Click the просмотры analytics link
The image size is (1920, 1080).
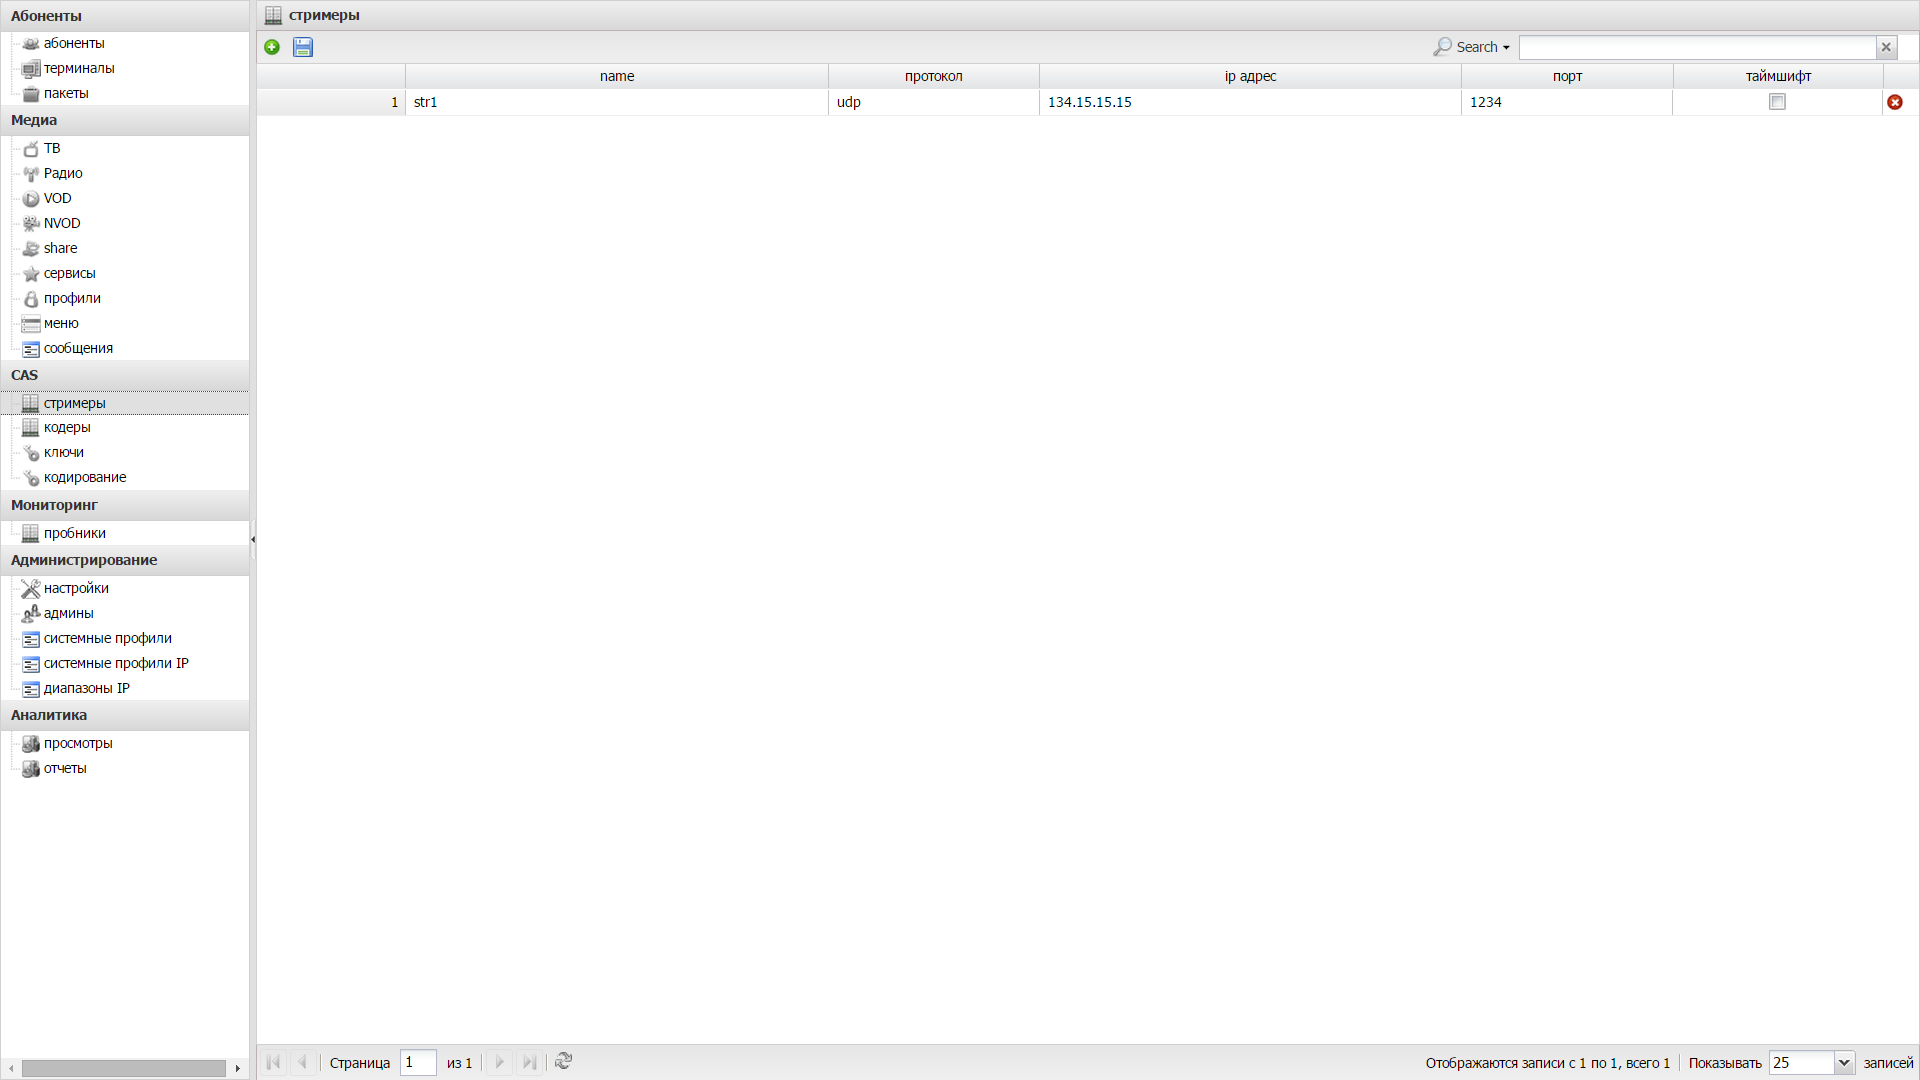[78, 742]
